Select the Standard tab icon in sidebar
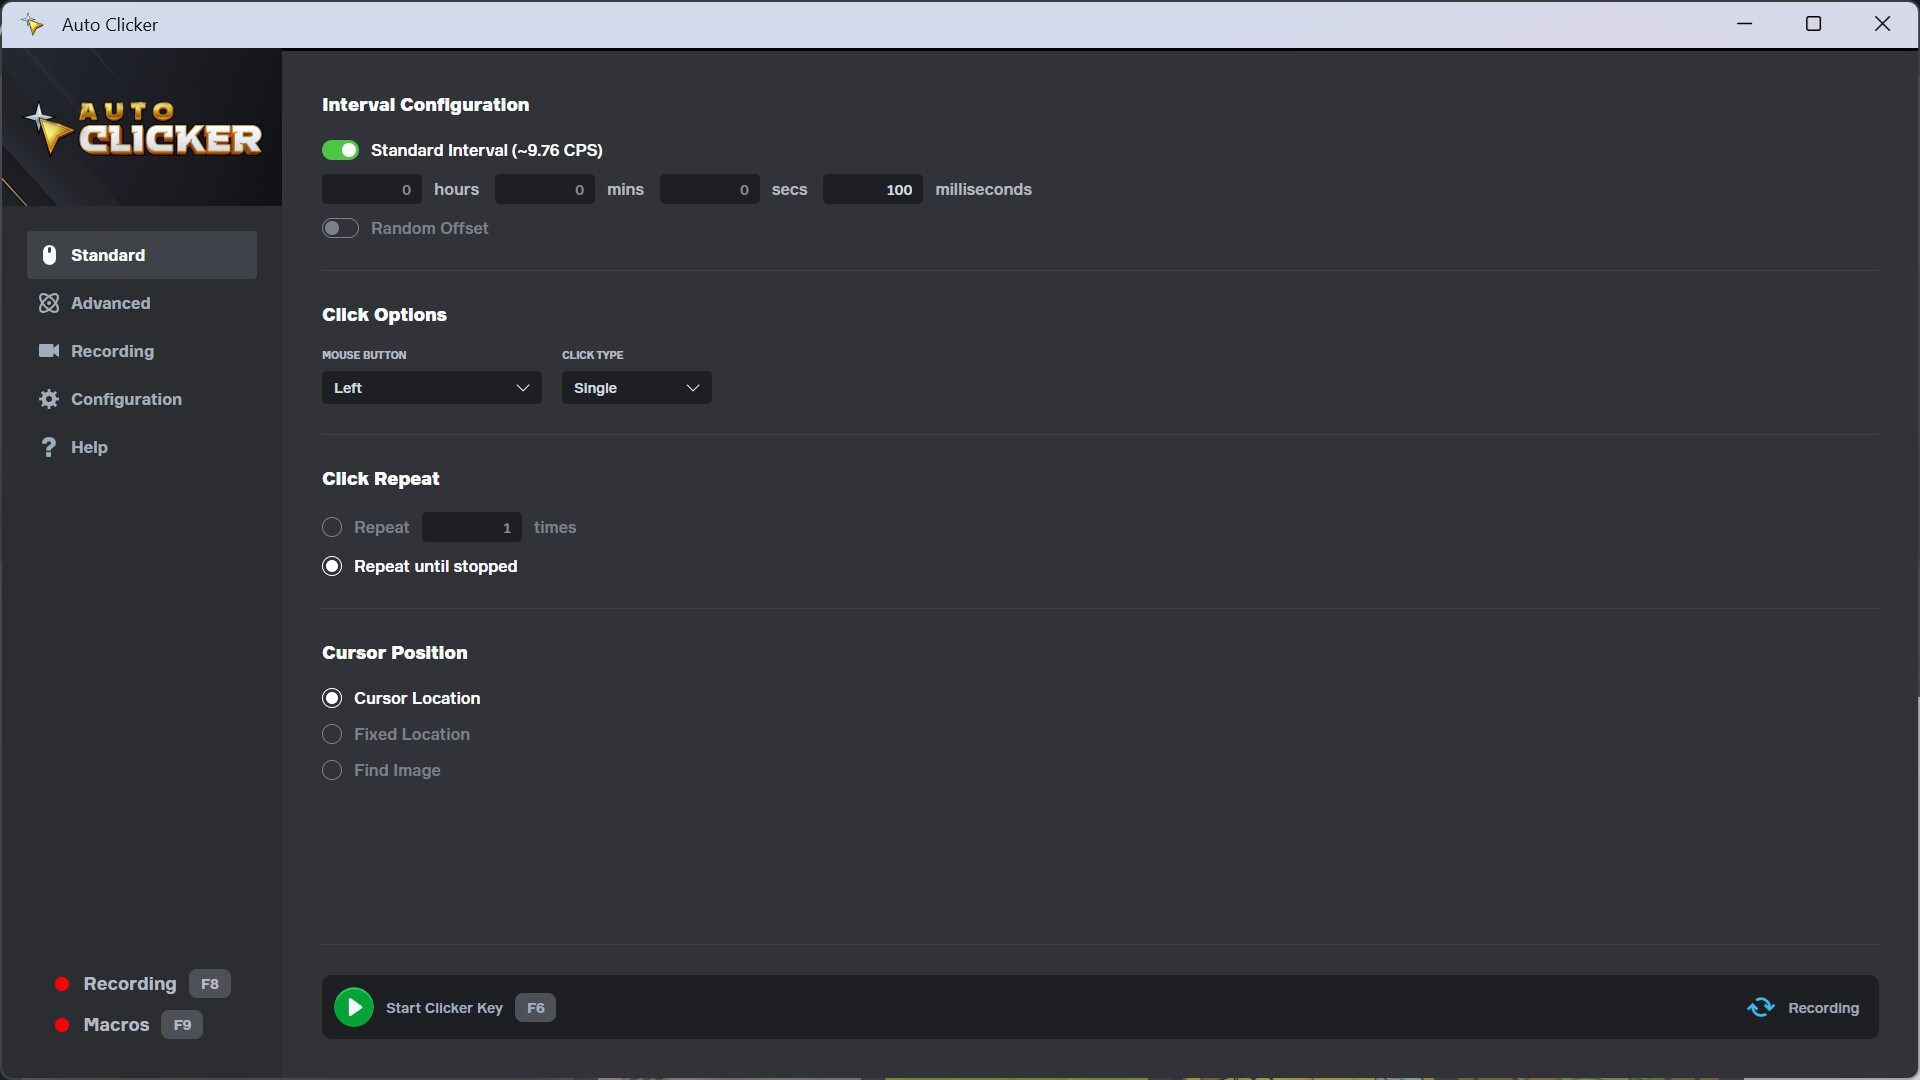1920x1080 pixels. 49,255
